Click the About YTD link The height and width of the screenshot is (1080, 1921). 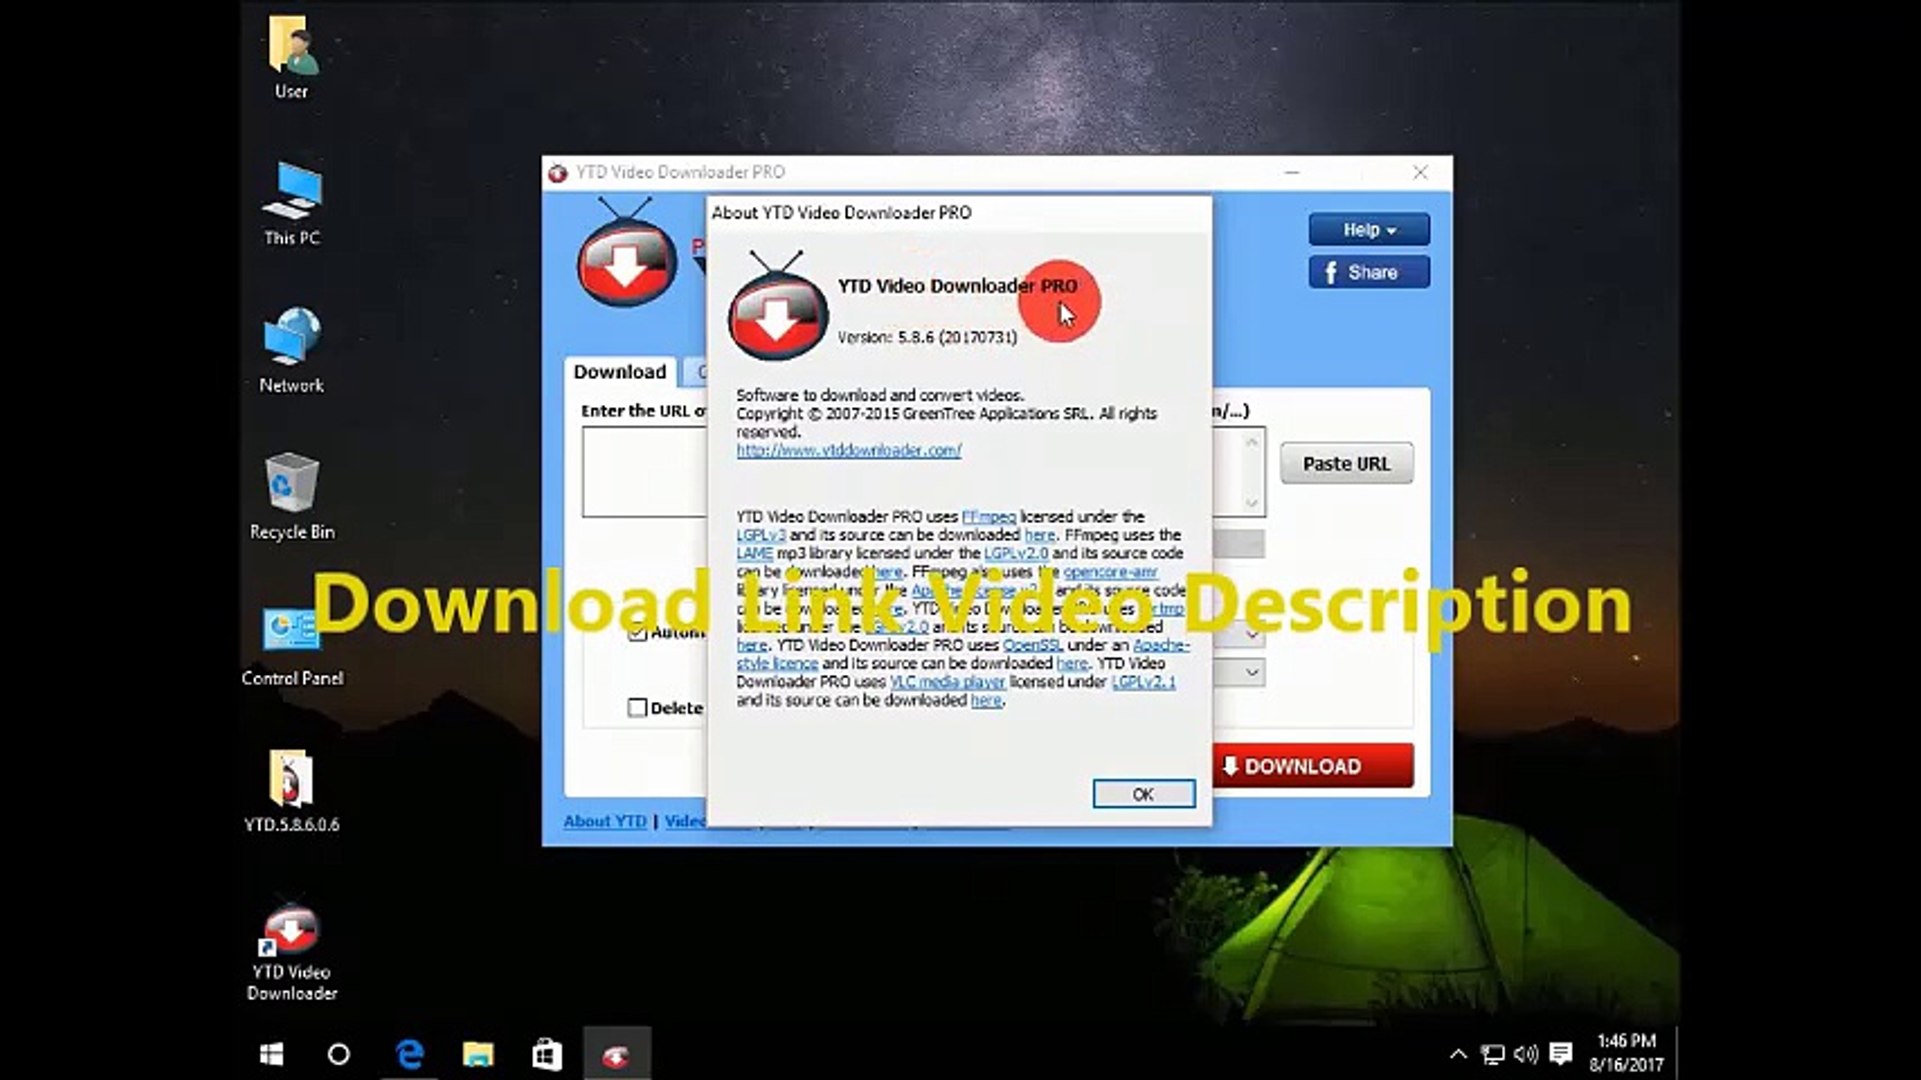click(x=605, y=821)
